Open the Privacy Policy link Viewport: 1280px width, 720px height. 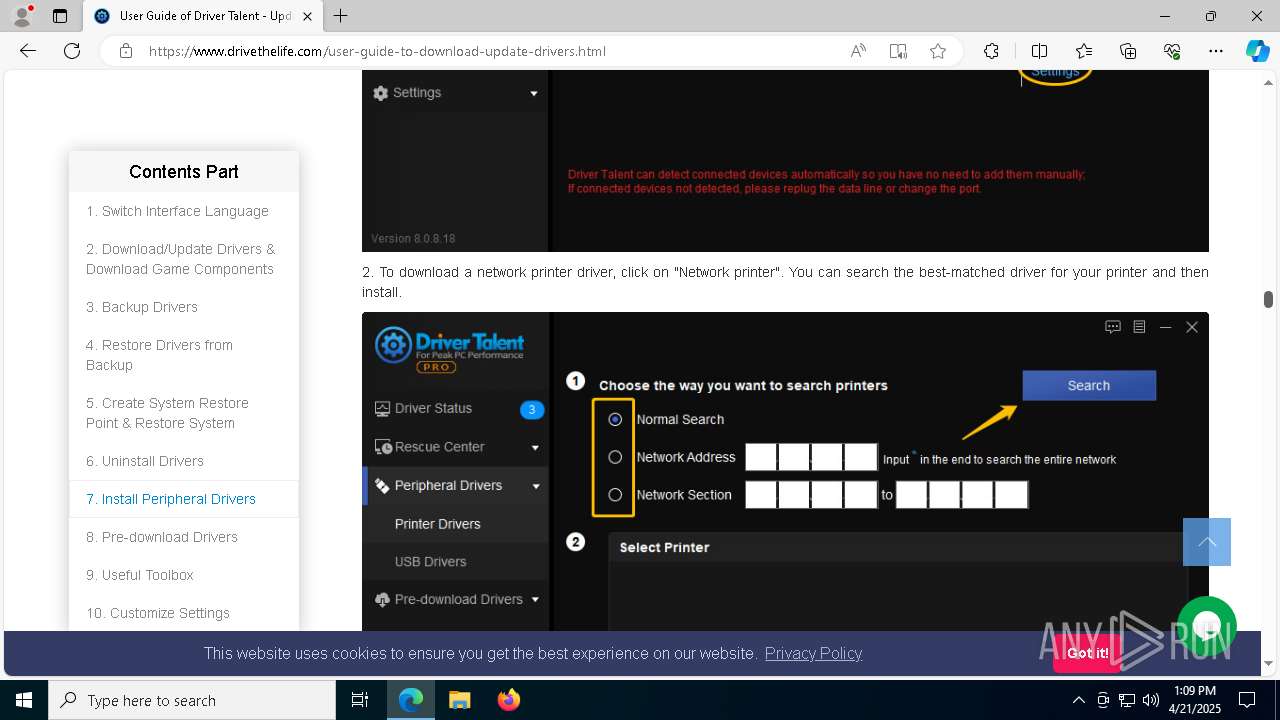pos(813,653)
